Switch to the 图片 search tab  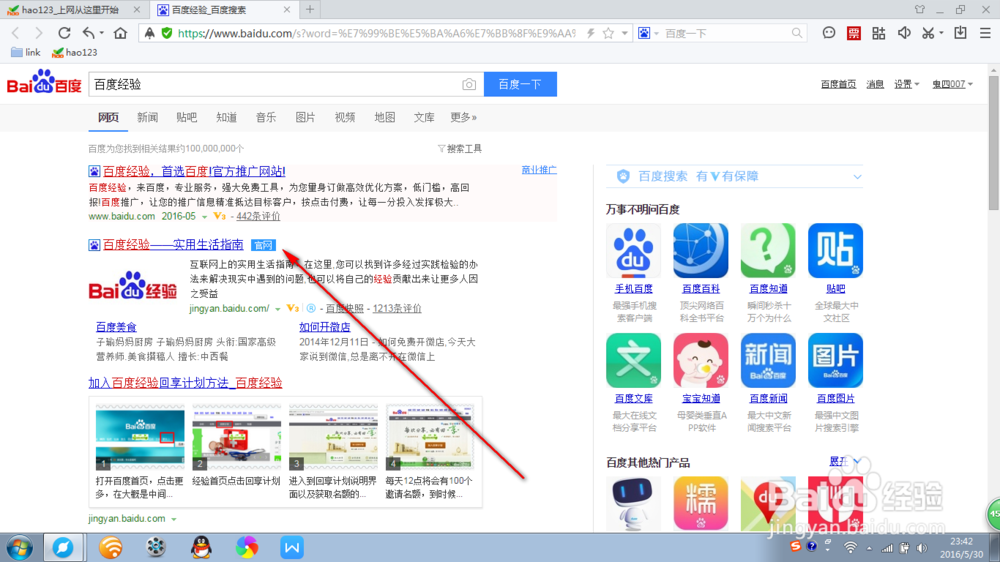click(x=305, y=117)
